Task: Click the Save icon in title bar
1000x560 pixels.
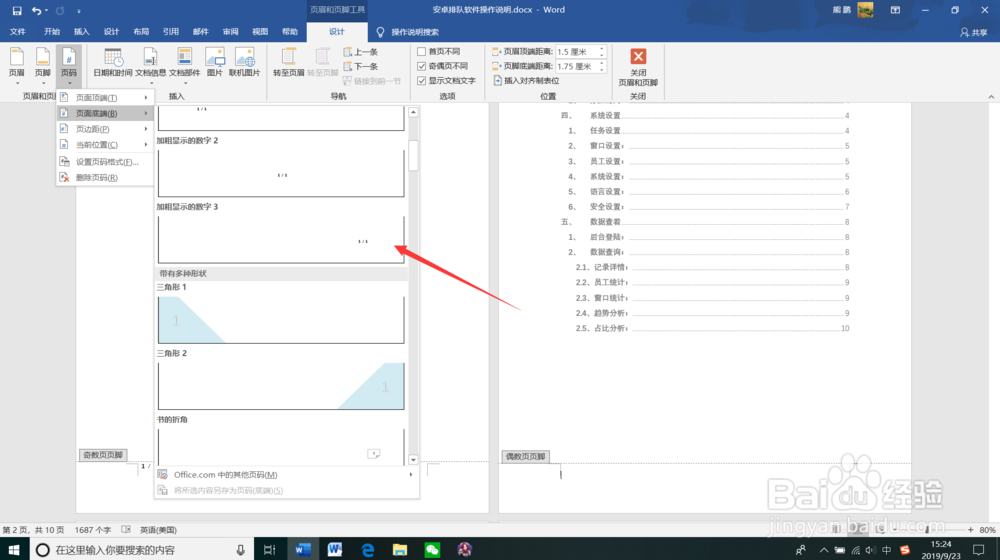Action: pyautogui.click(x=17, y=10)
